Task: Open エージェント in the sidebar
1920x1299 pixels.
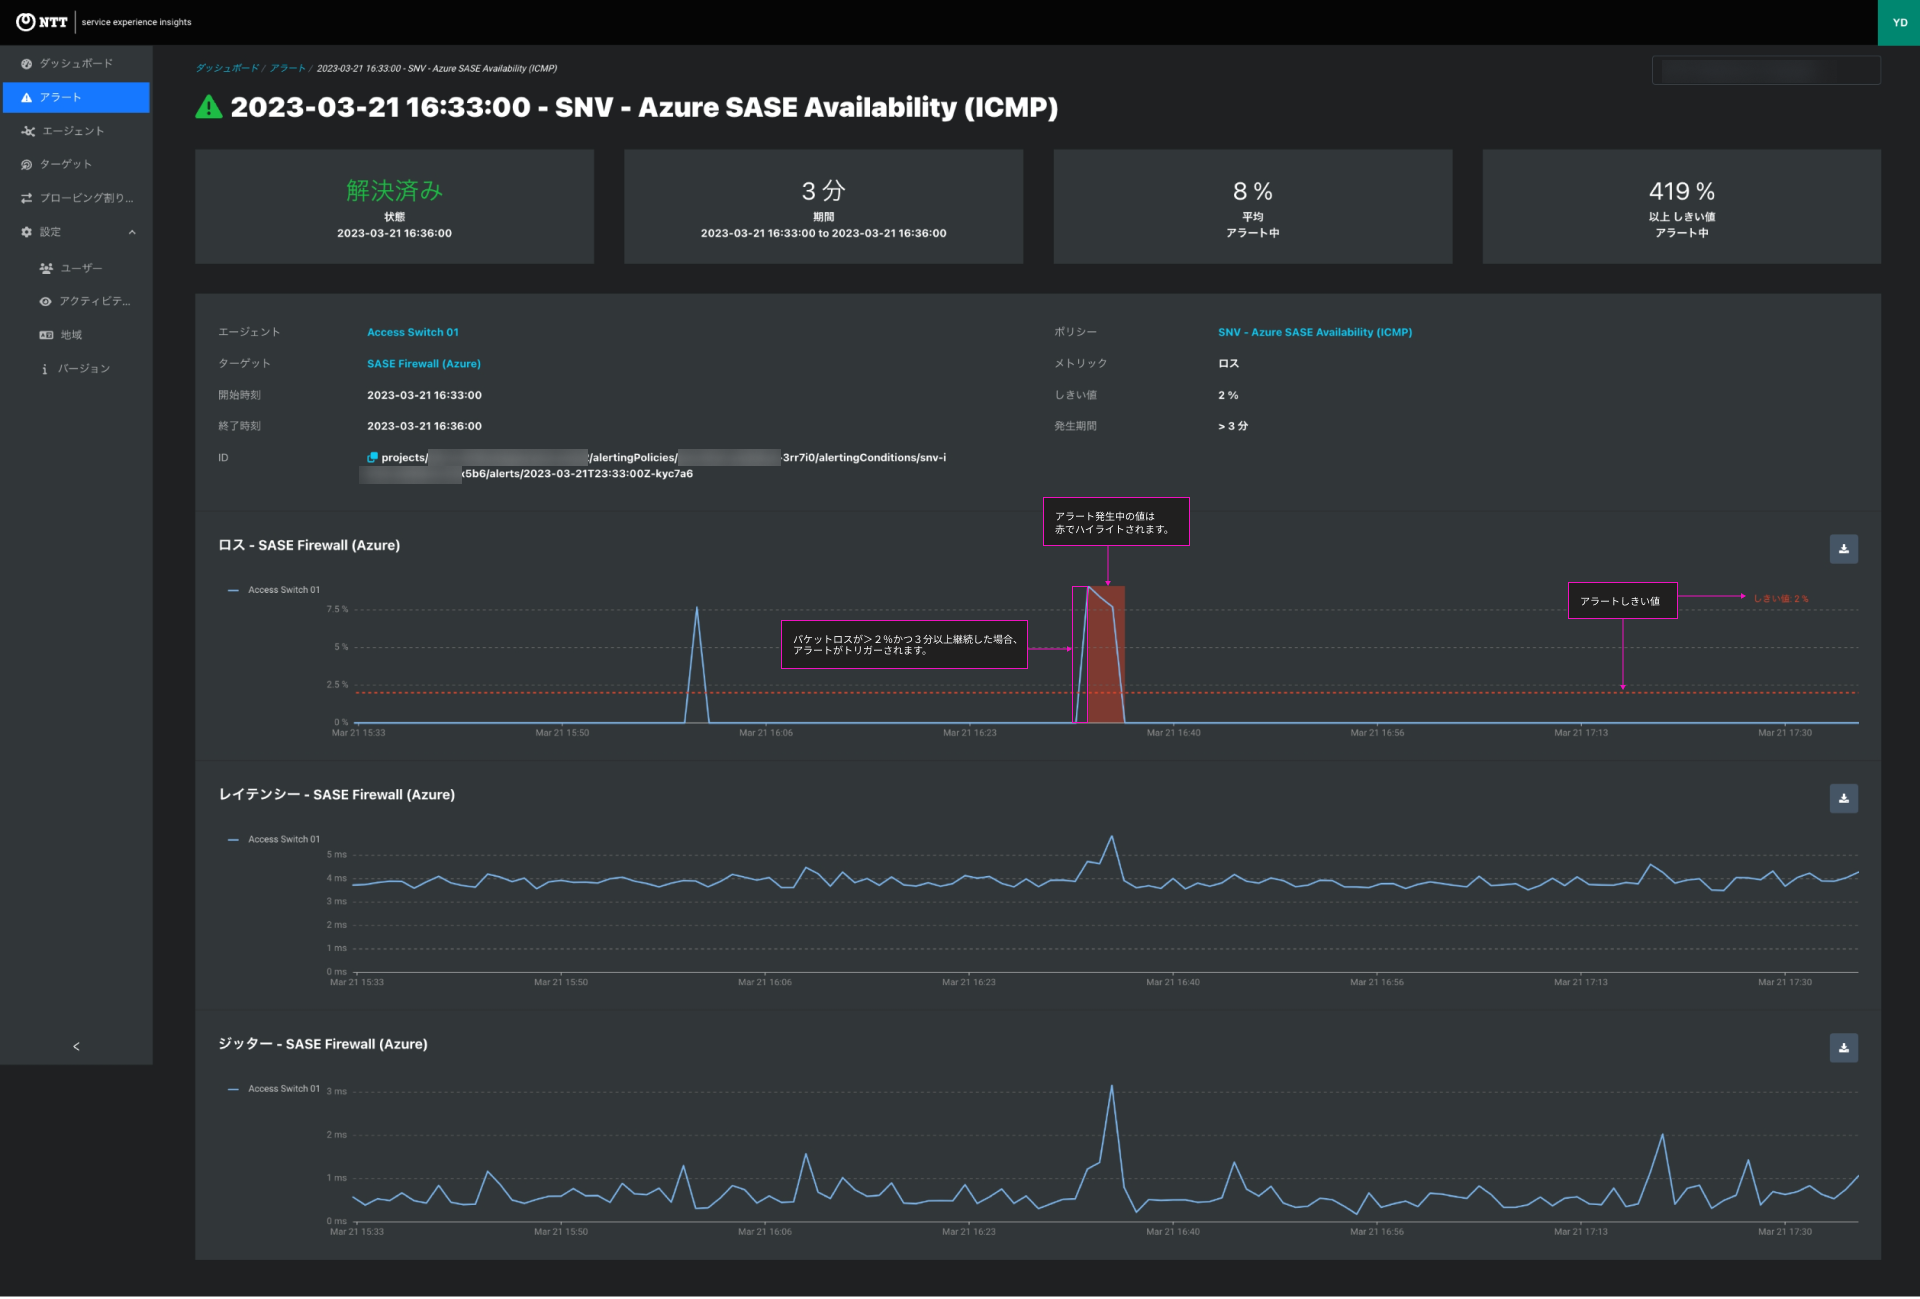Action: pos(76,131)
